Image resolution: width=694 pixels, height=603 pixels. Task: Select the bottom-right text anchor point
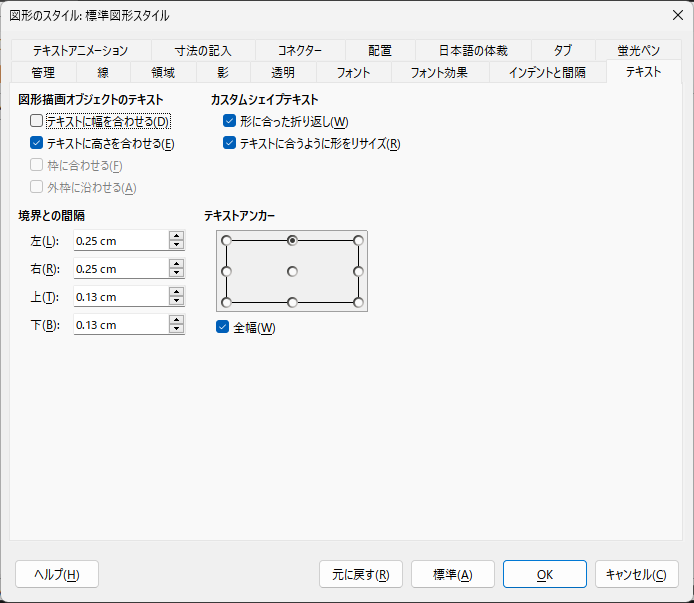tap(358, 302)
